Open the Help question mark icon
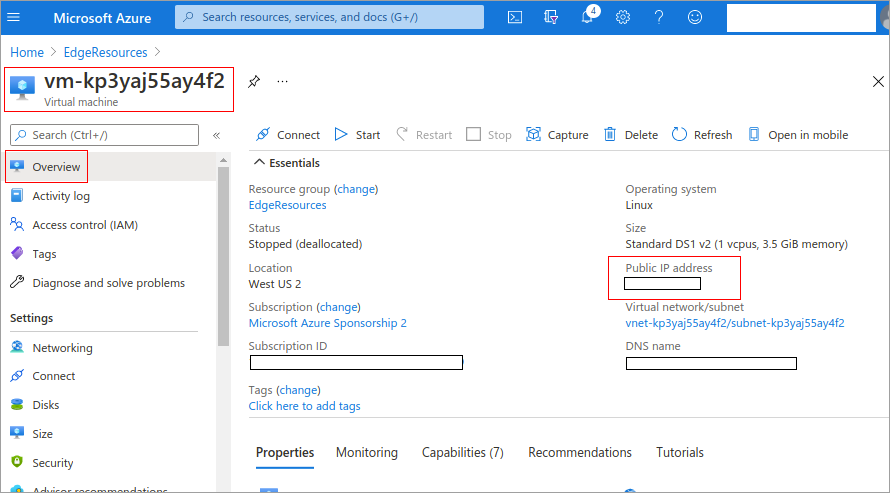Screen dimensions: 890x493 pos(658,18)
